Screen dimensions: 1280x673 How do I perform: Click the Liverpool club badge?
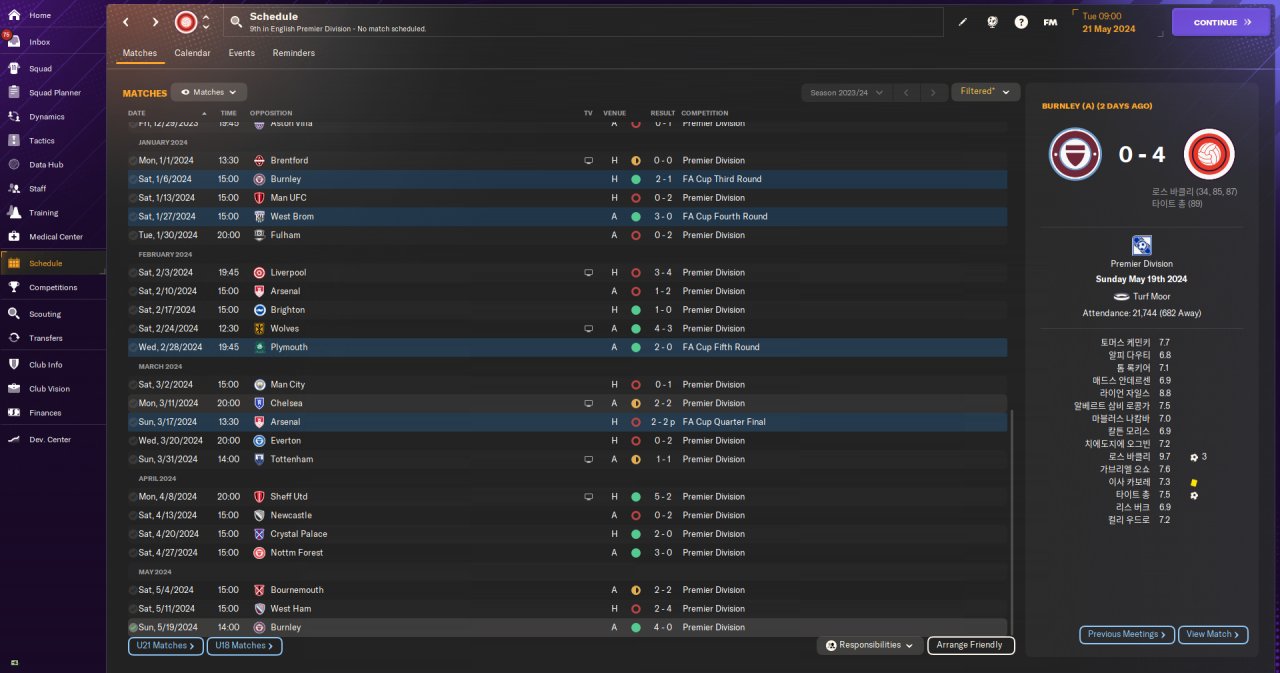(x=259, y=272)
